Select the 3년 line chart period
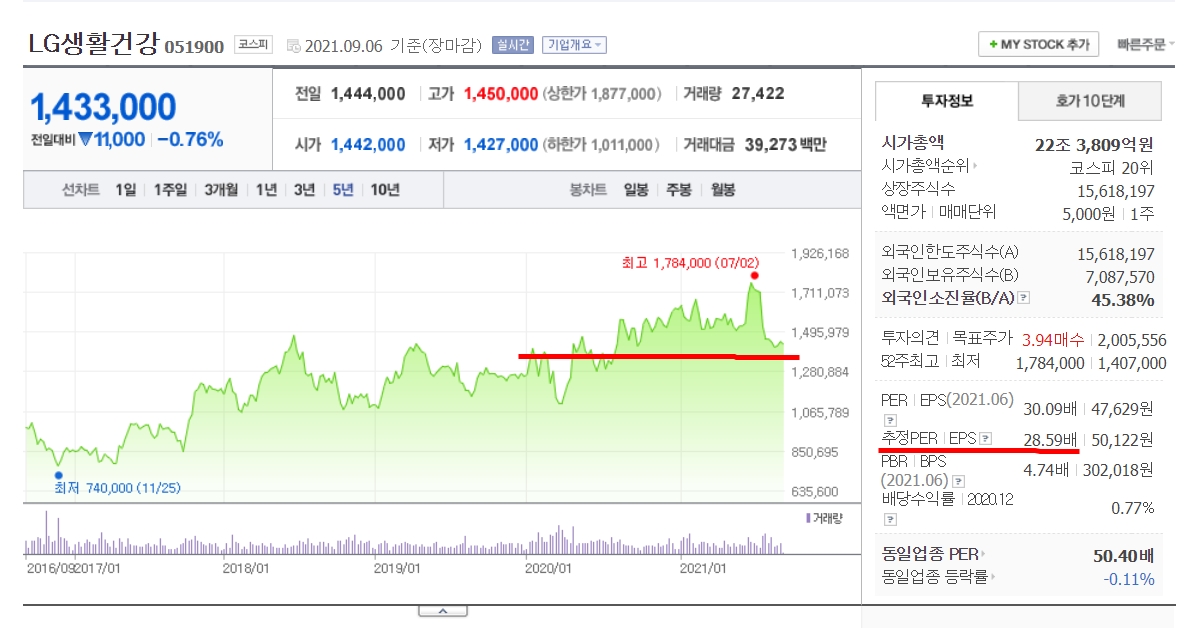Viewport: 1186px width, 628px height. pyautogui.click(x=304, y=190)
